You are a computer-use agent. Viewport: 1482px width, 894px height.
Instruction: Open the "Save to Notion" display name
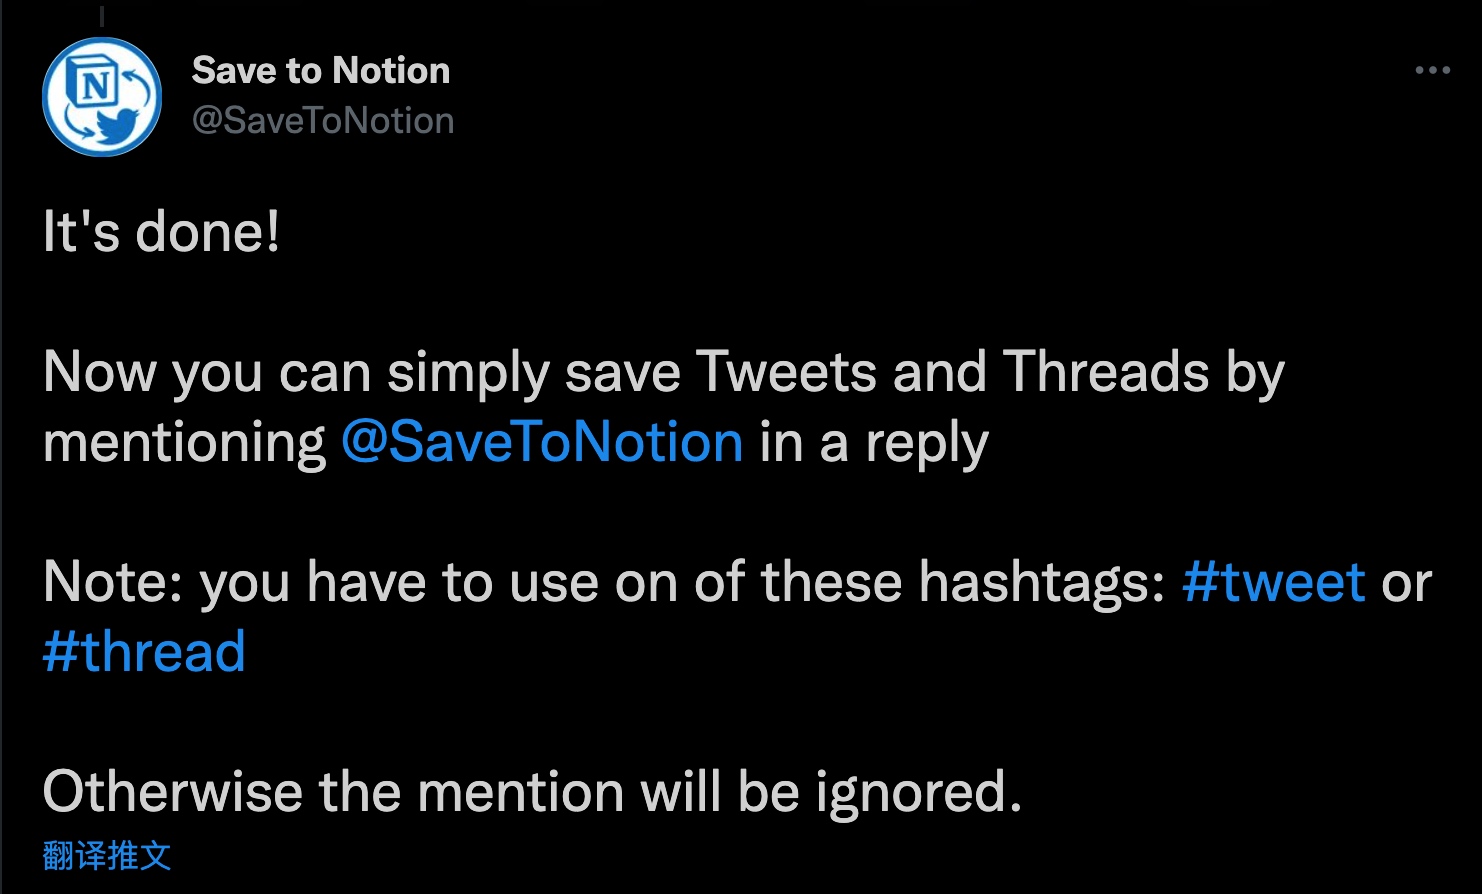pos(321,70)
